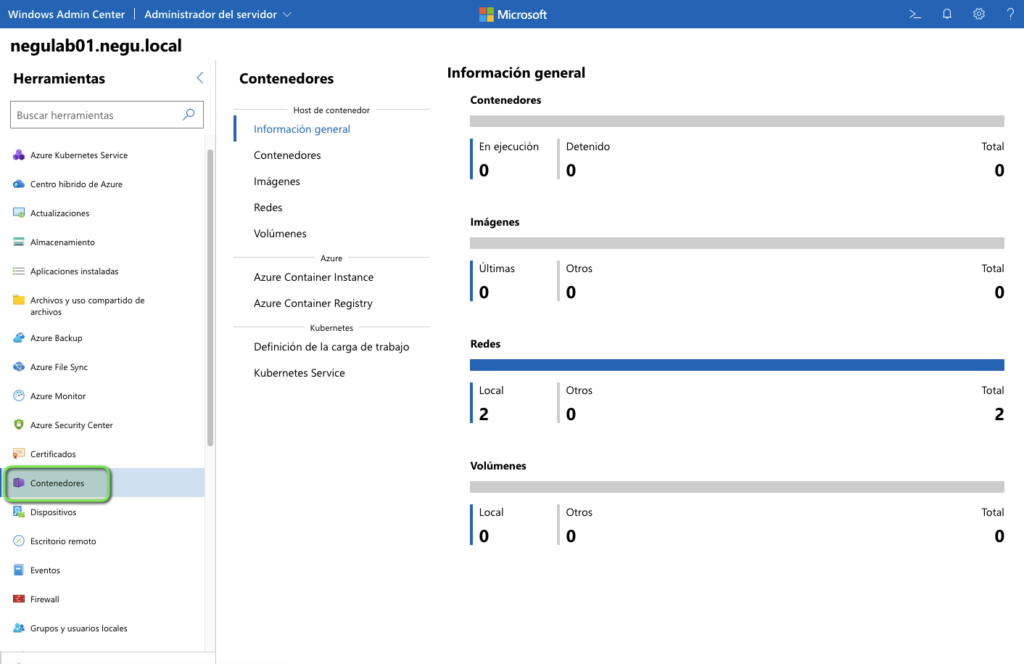1024x664 pixels.
Task: Open the Firewall tool
Action: coord(43,599)
